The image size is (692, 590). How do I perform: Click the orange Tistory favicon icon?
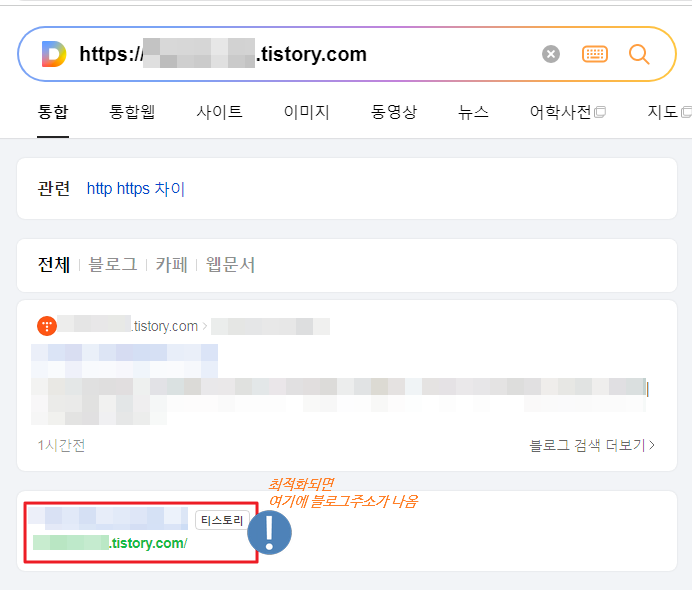point(47,326)
